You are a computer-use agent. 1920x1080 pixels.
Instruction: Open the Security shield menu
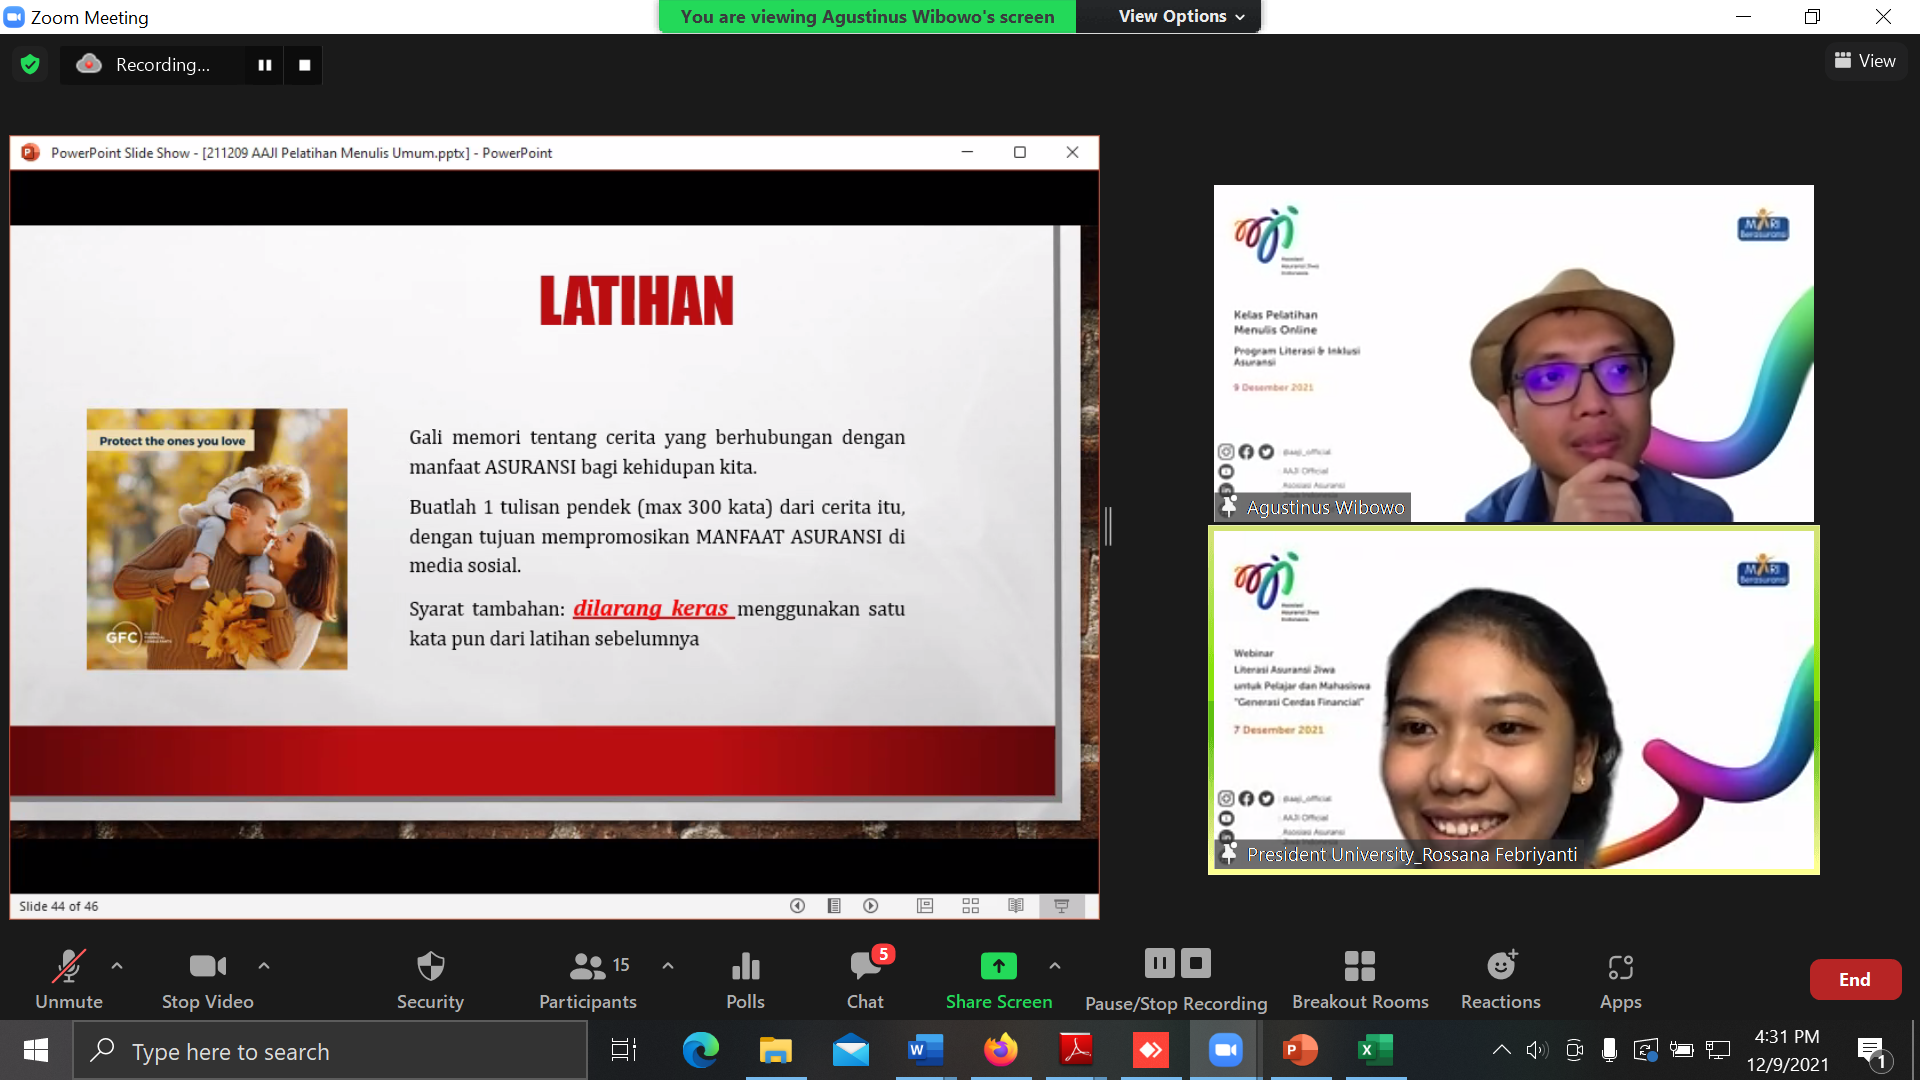point(430,980)
